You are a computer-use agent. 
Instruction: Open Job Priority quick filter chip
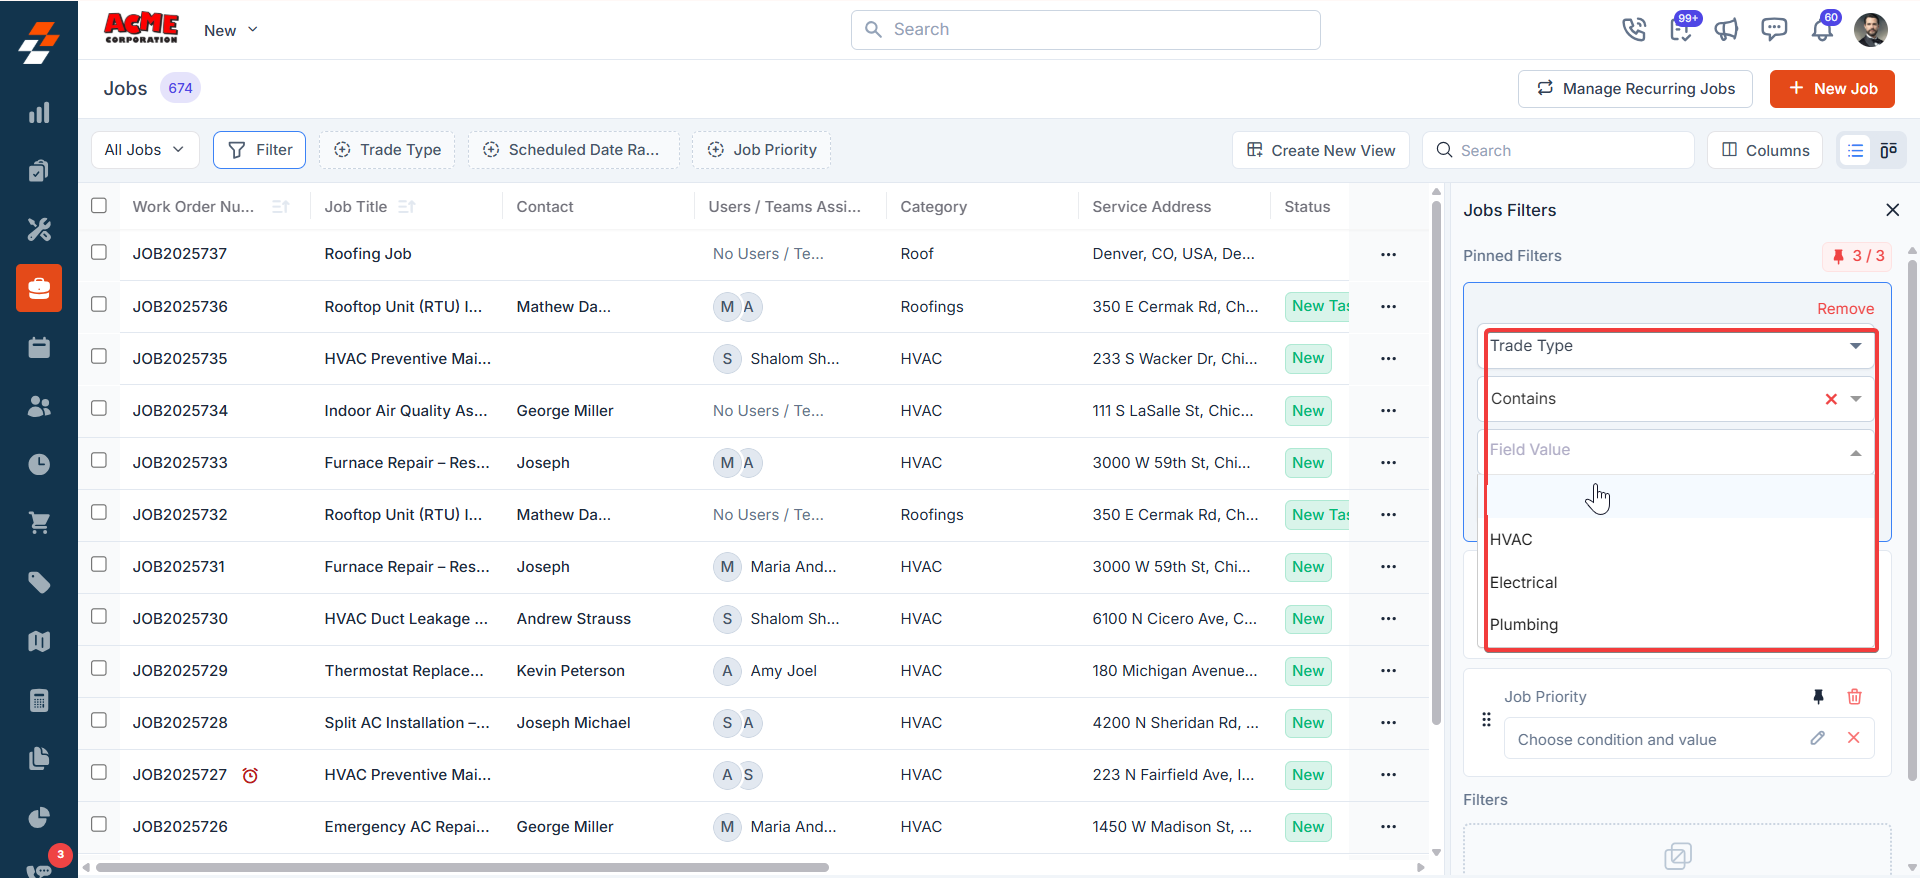tap(762, 150)
